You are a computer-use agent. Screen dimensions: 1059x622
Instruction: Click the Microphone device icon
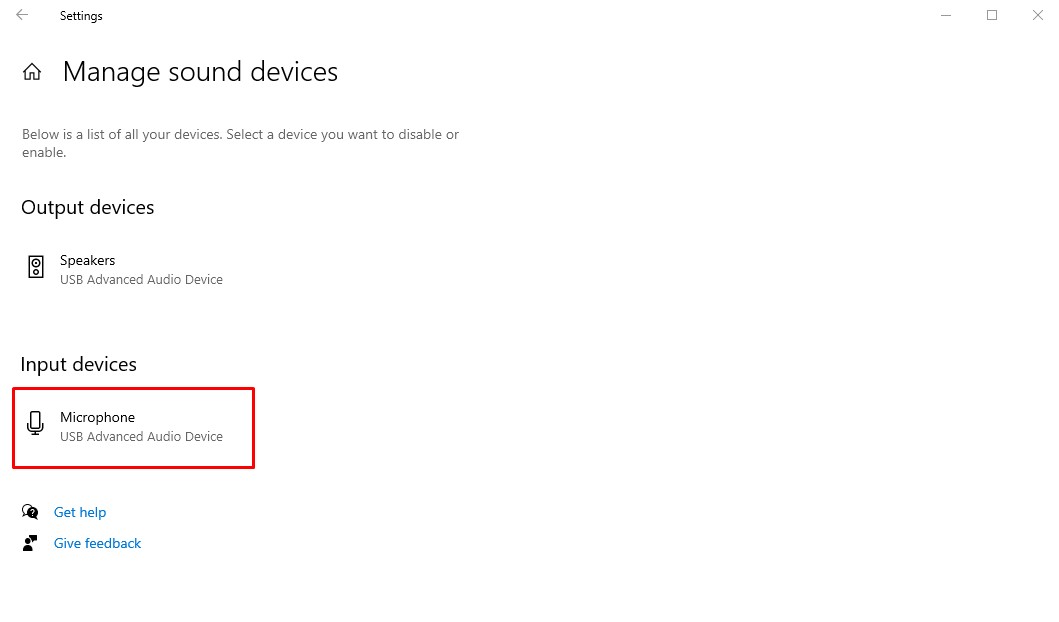35,424
